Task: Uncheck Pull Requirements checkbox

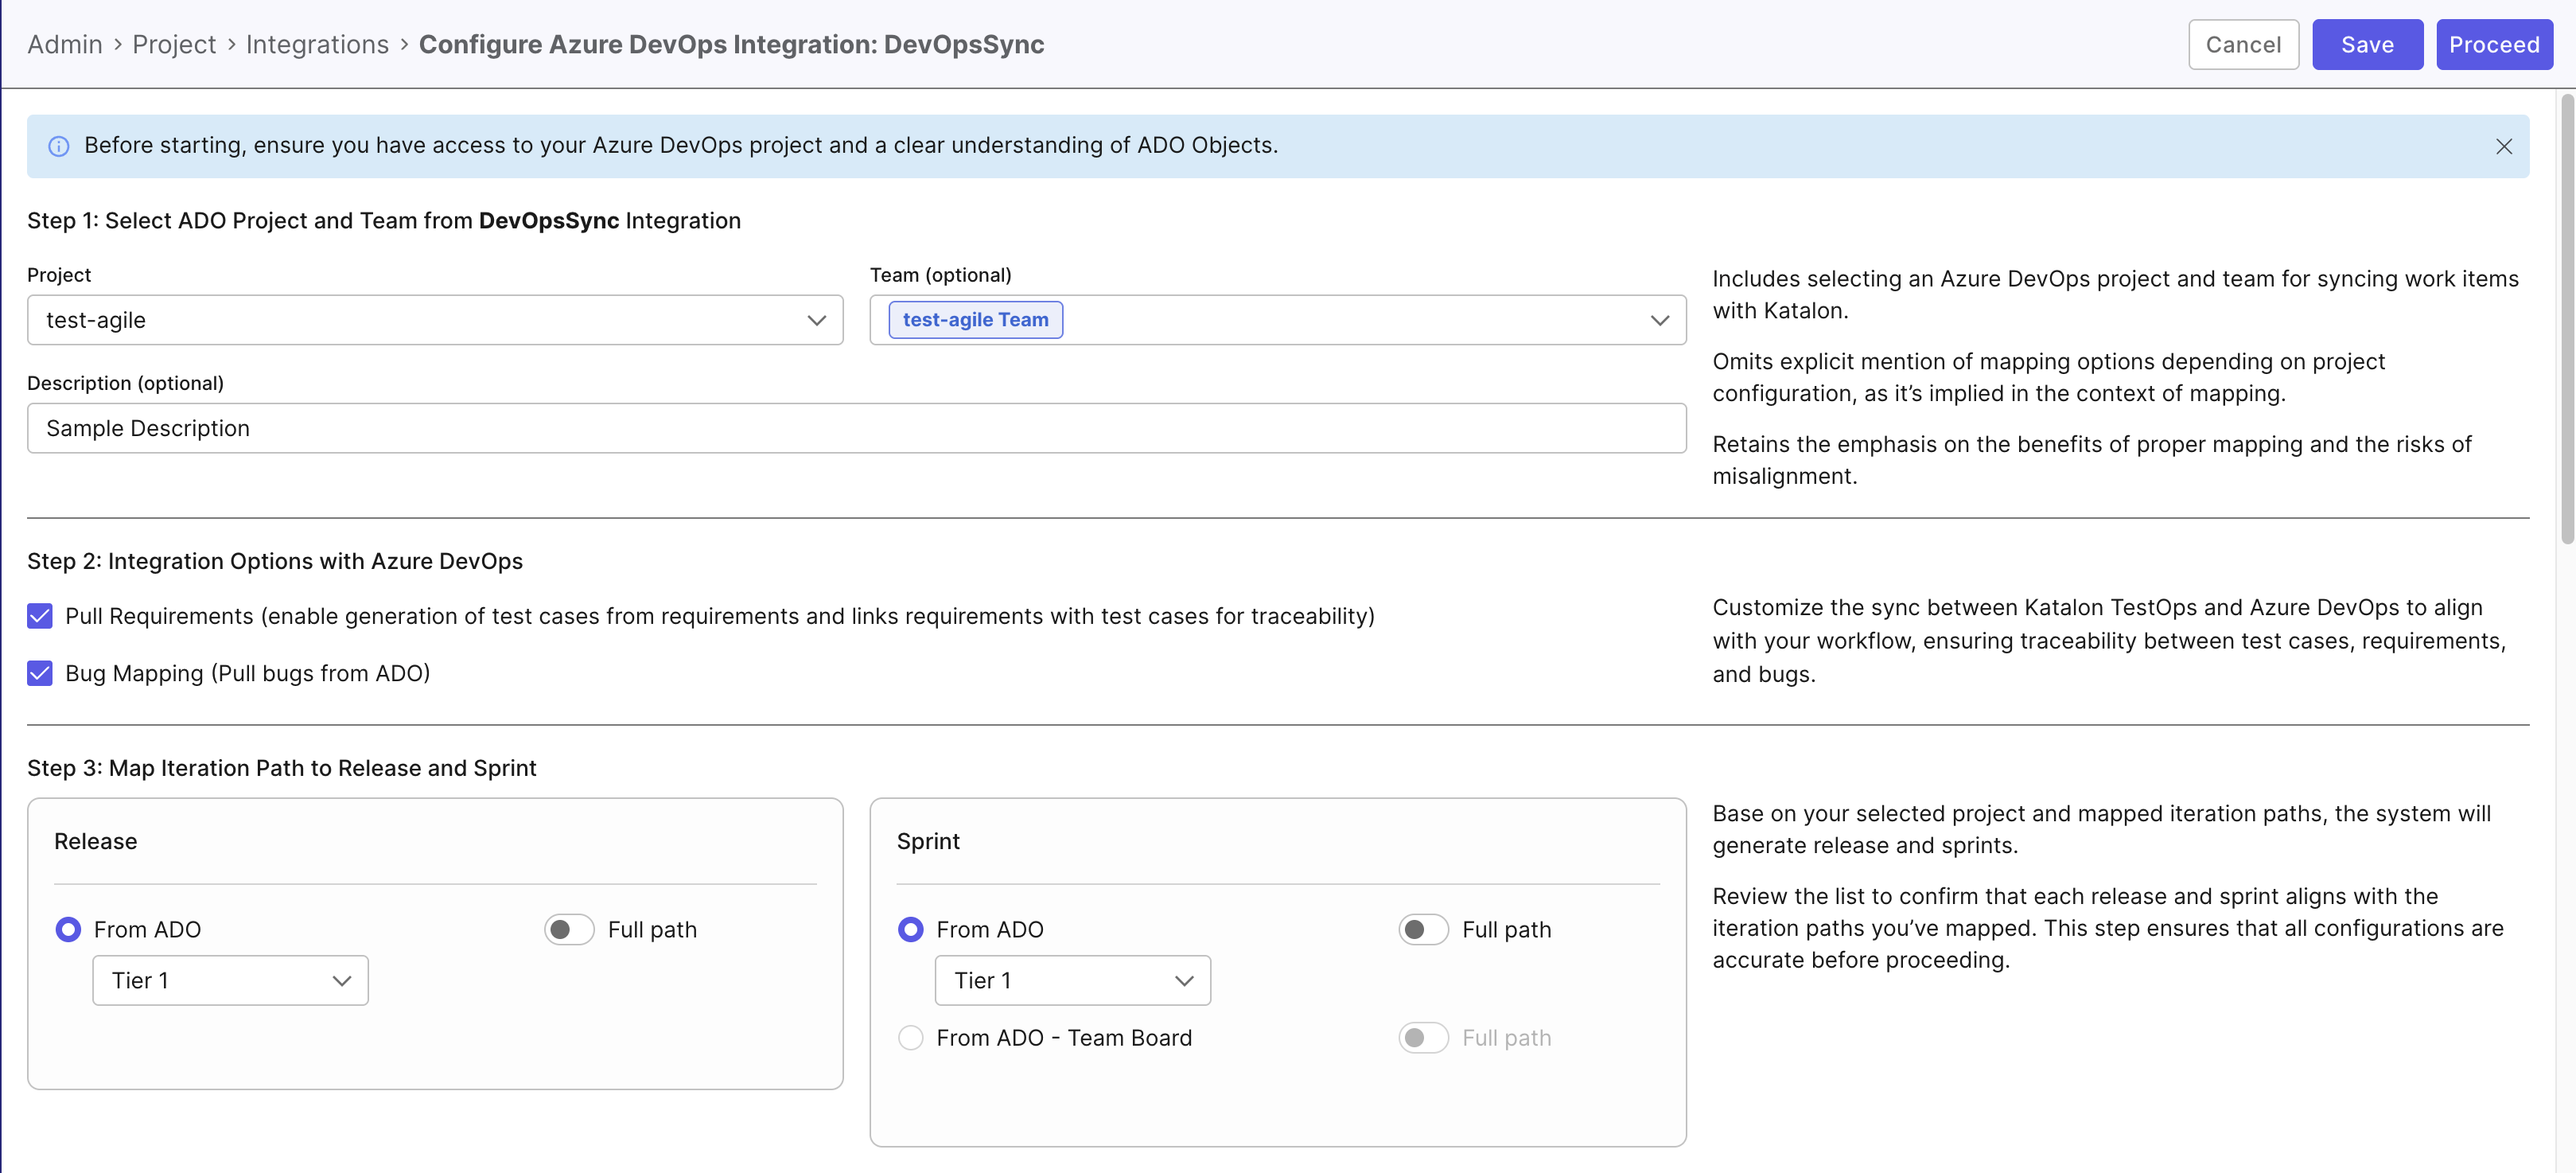Action: coord(40,616)
